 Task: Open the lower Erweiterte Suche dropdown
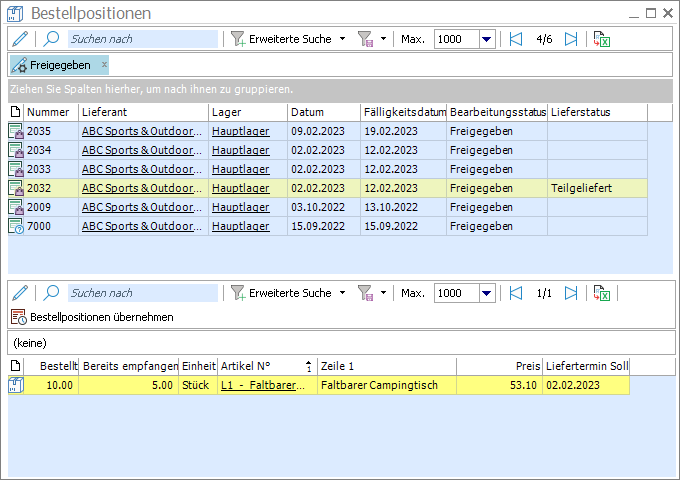(342, 293)
